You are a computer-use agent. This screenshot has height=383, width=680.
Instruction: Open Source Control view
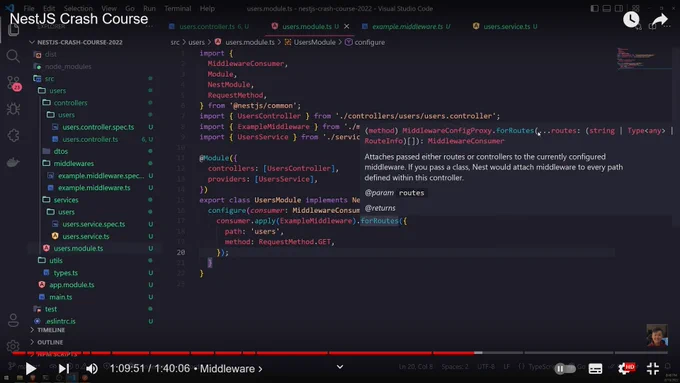[13, 83]
